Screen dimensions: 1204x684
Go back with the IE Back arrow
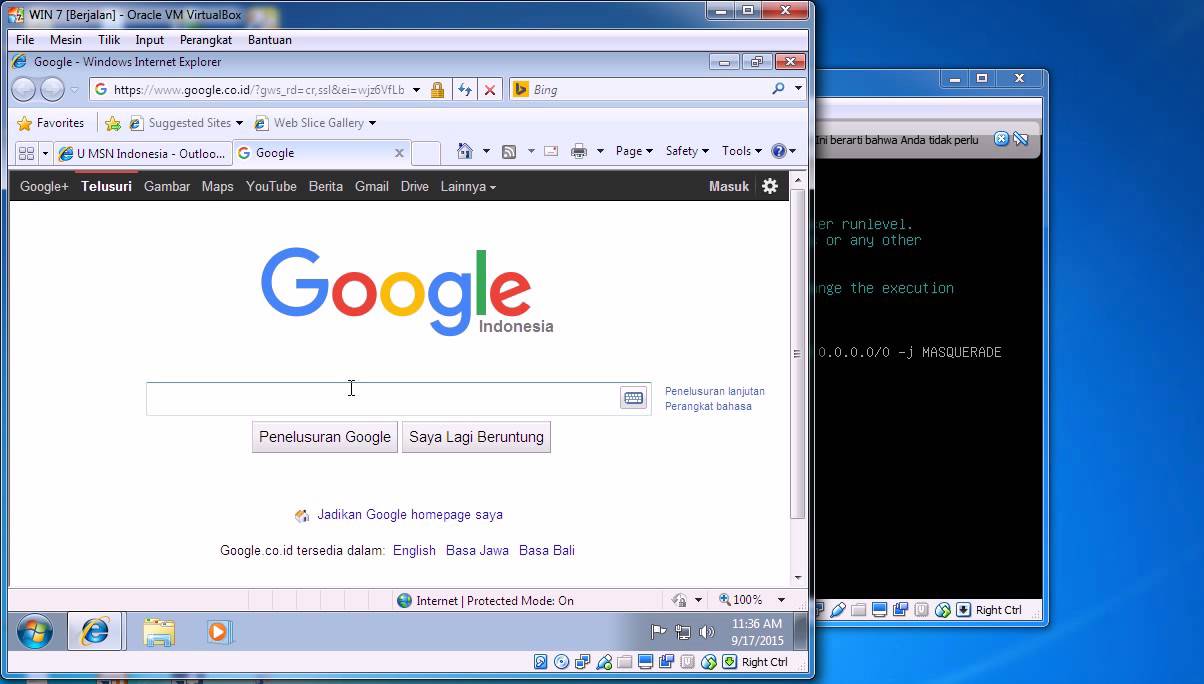point(23,90)
